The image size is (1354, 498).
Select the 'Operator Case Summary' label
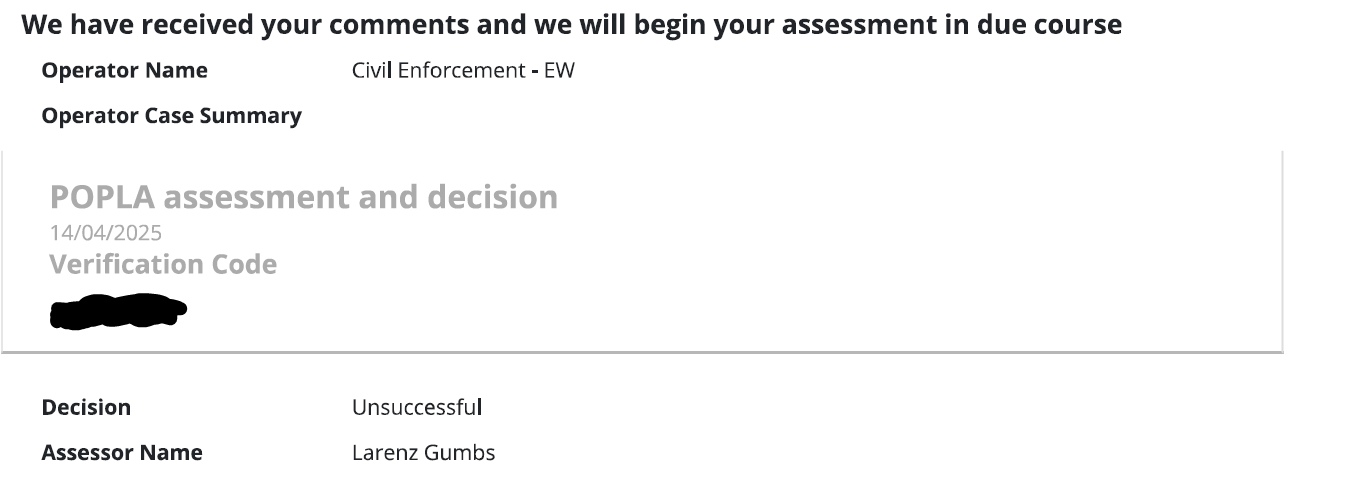(x=171, y=116)
